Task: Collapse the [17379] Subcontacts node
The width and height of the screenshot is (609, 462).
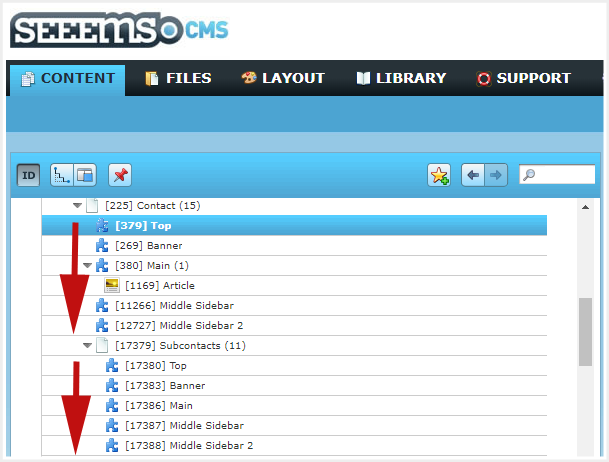Action: pyautogui.click(x=87, y=345)
